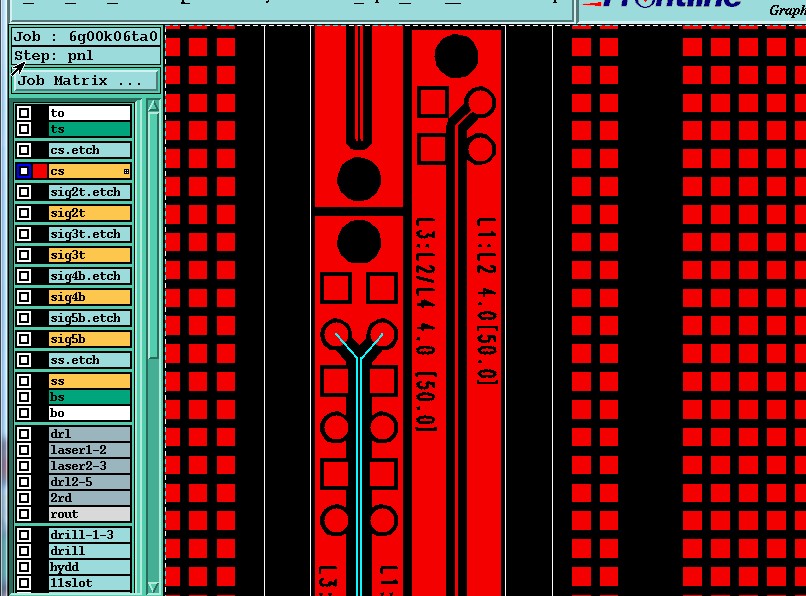Select the '2rd' layer name
Viewport: 806px width, 596px height.
[x=89, y=498]
